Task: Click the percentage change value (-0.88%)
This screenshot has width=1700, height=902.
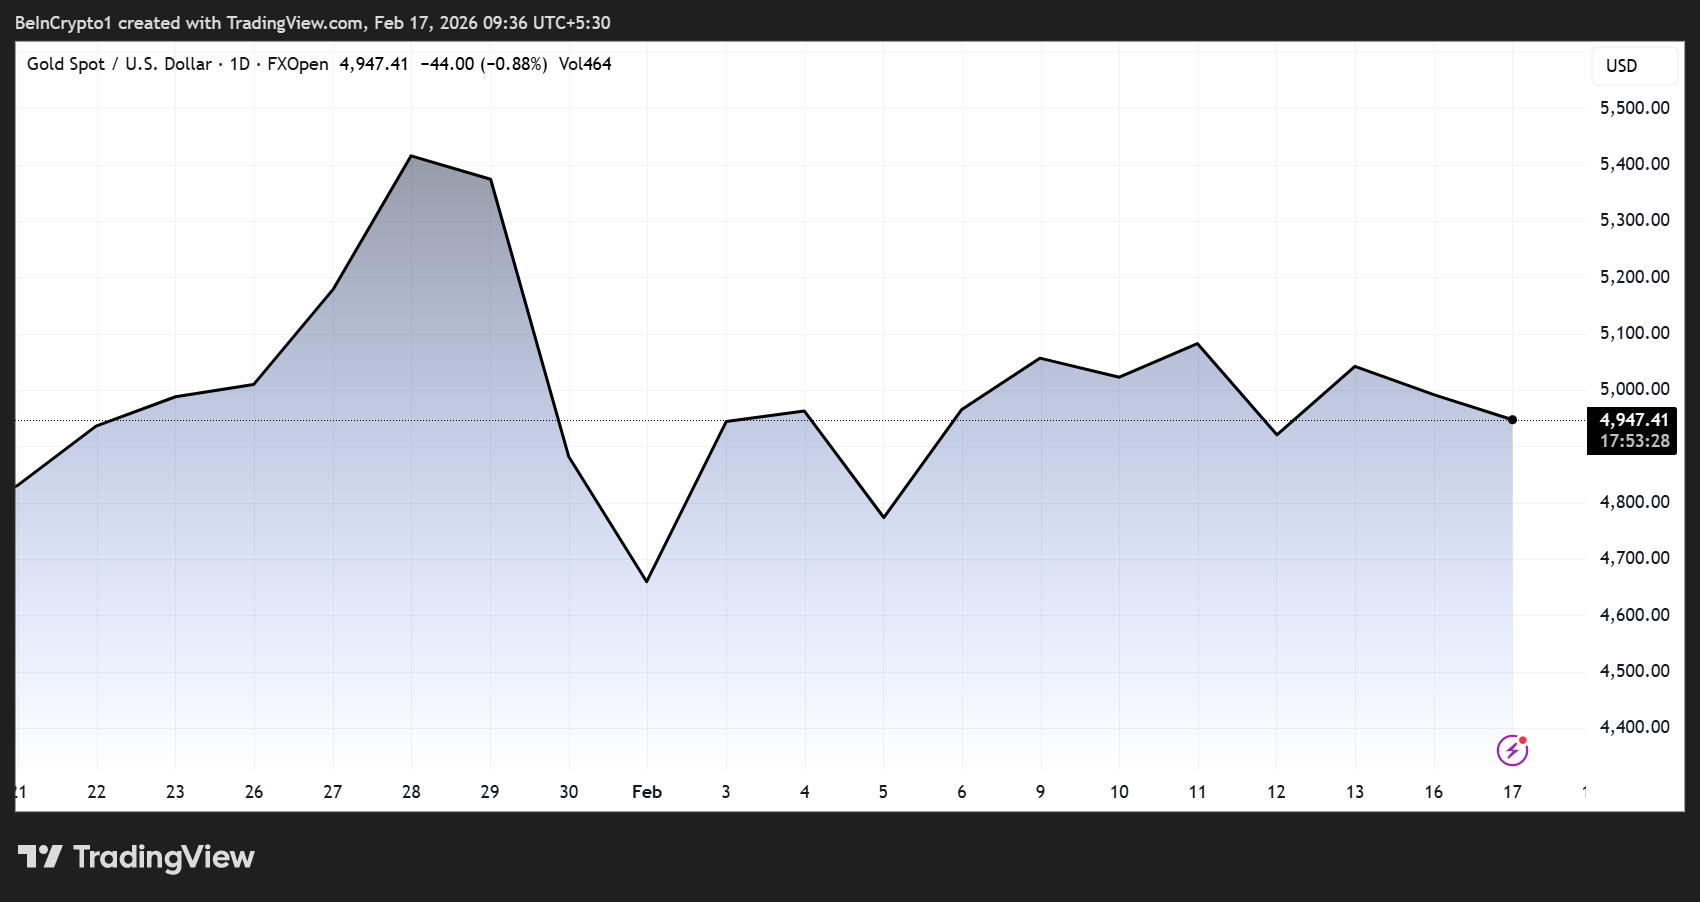Action: 515,63
